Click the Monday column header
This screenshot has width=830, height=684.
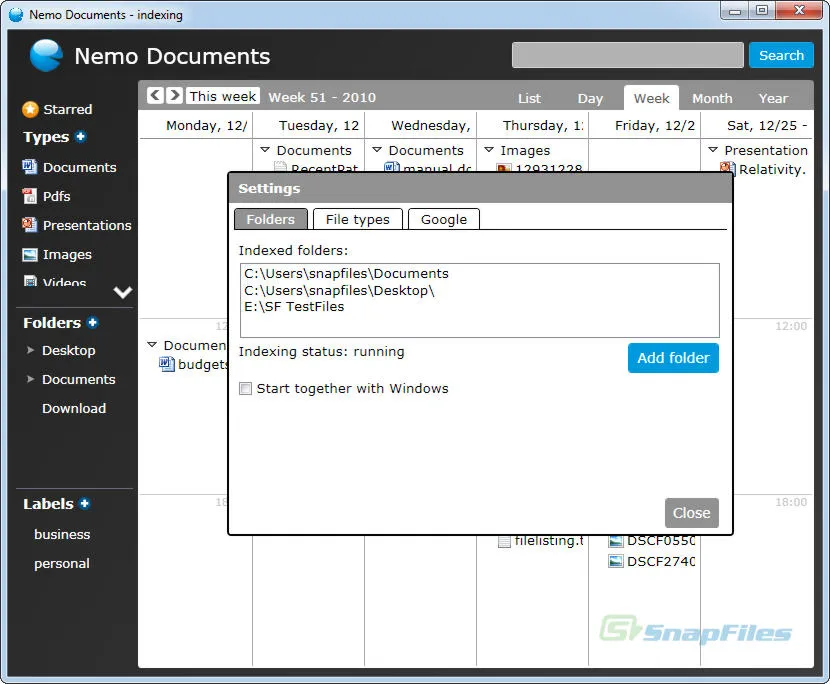pyautogui.click(x=196, y=125)
